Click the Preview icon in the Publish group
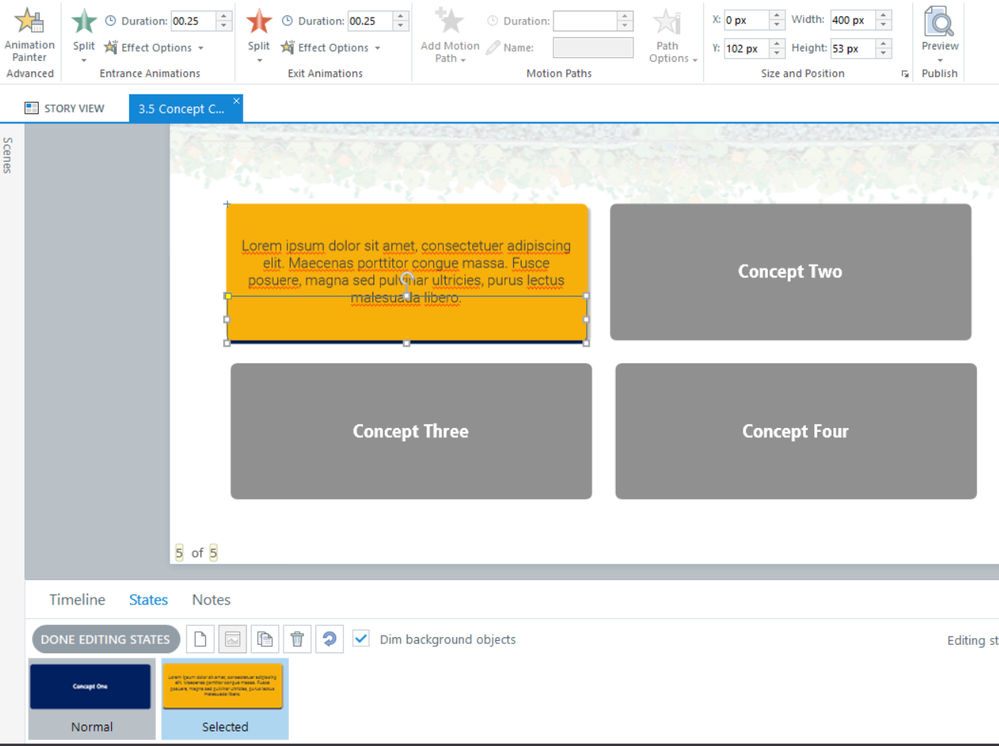Screen dimensions: 999x746 point(939,22)
